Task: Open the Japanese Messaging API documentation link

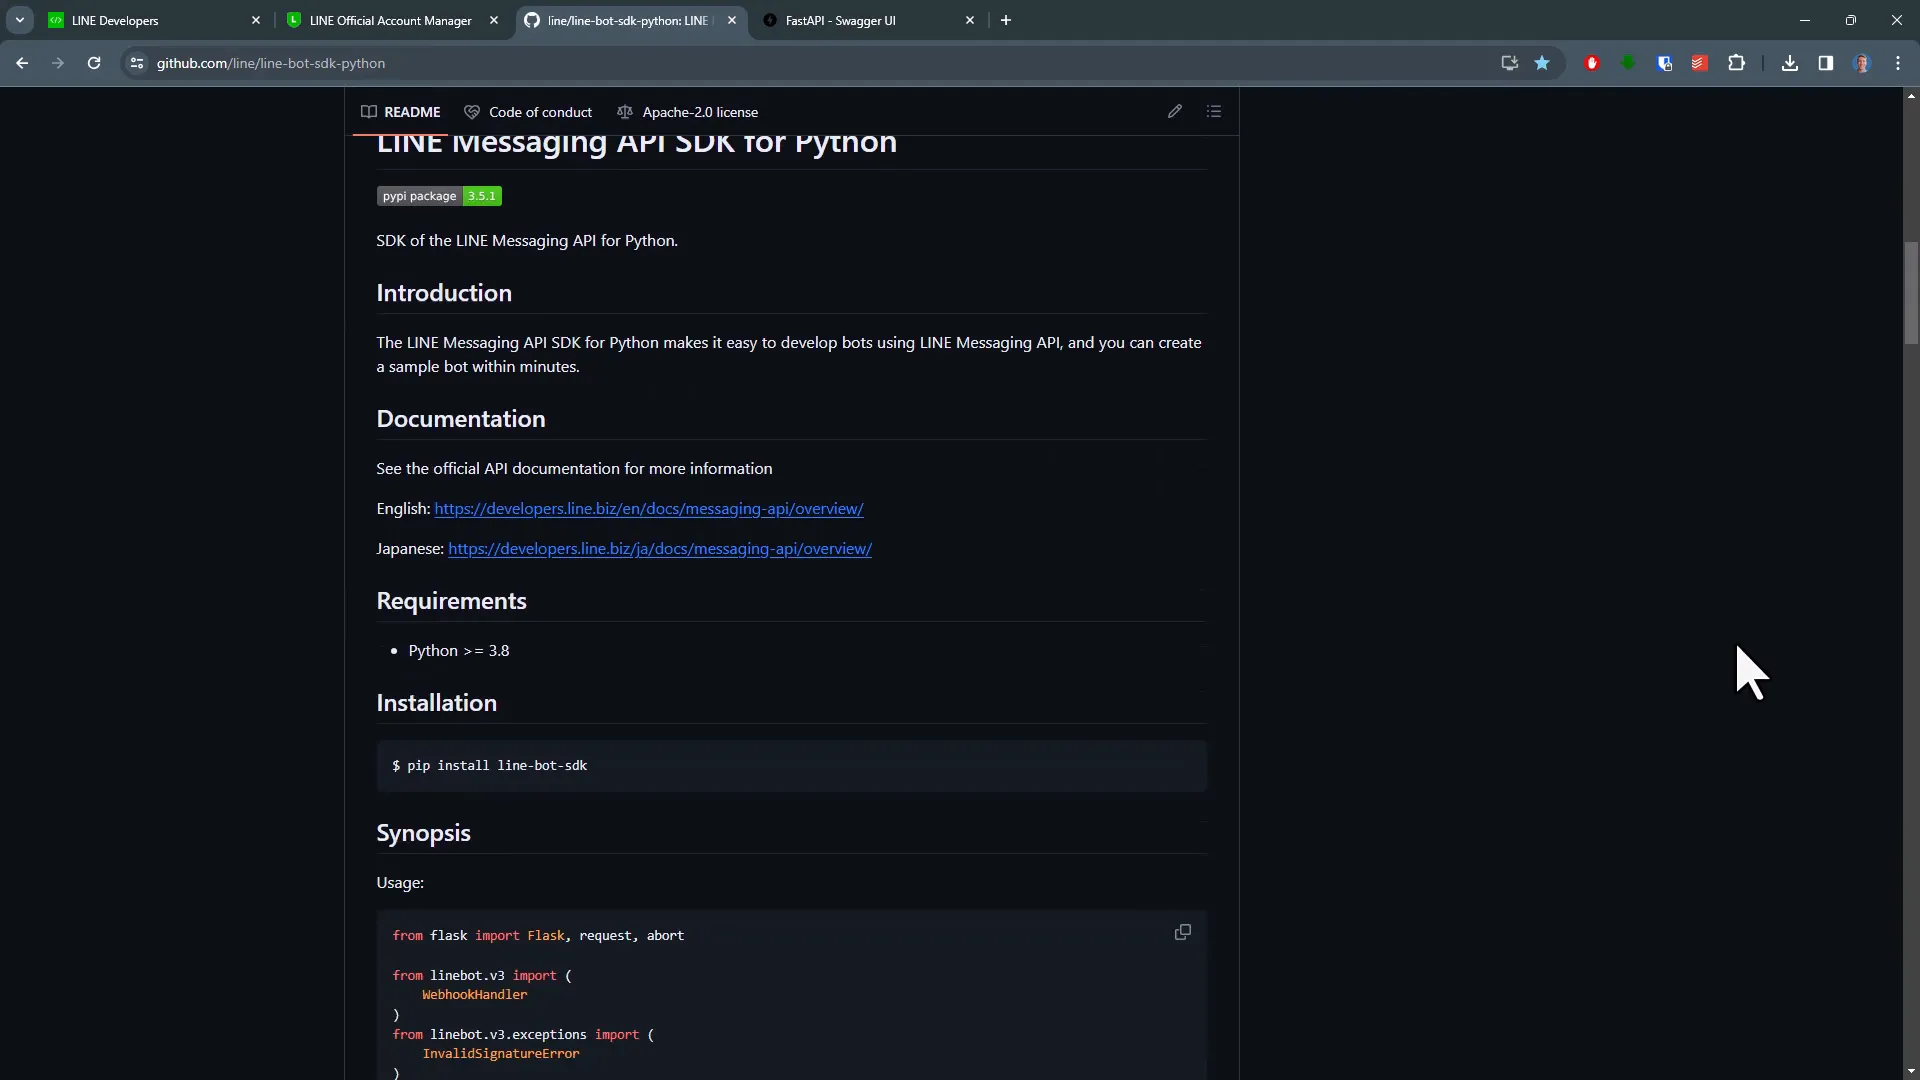Action: click(x=659, y=549)
